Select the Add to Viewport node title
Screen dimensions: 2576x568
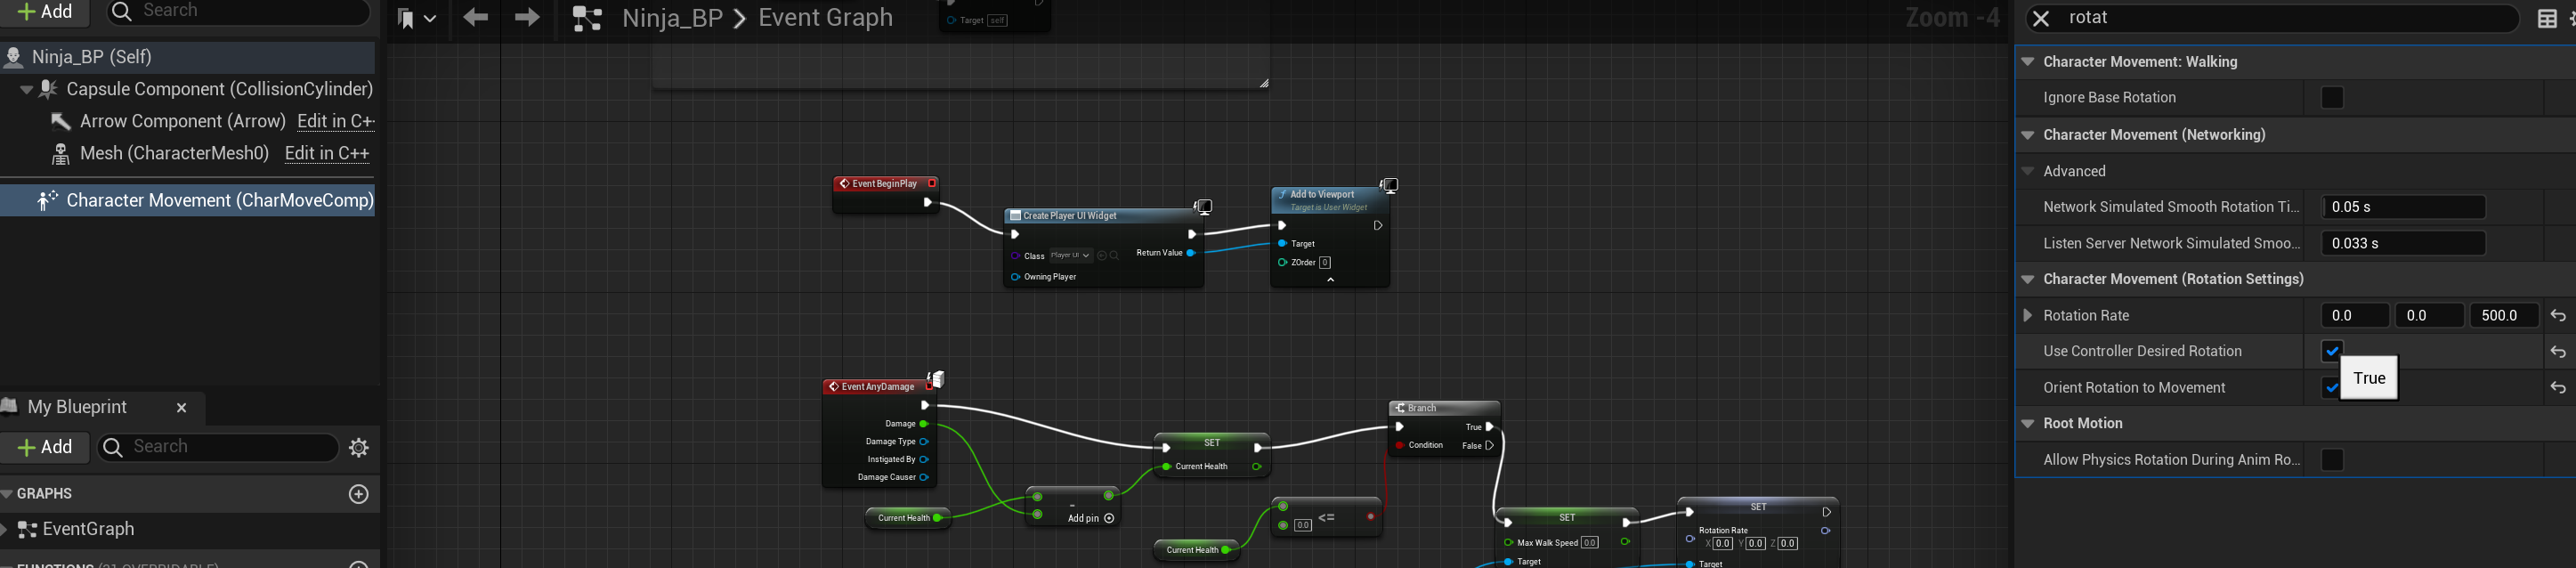pos(1322,195)
